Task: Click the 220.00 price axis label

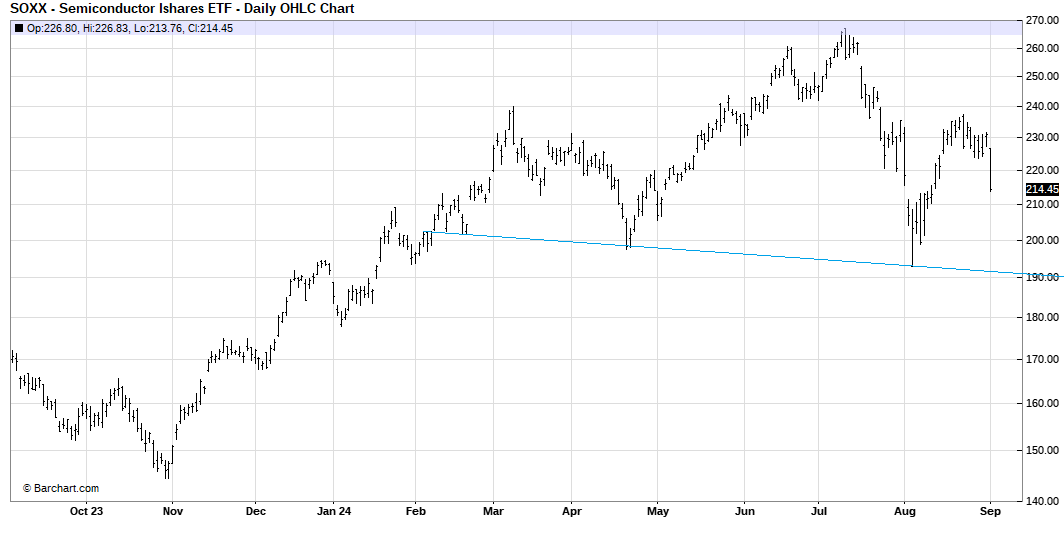Action: [1042, 170]
